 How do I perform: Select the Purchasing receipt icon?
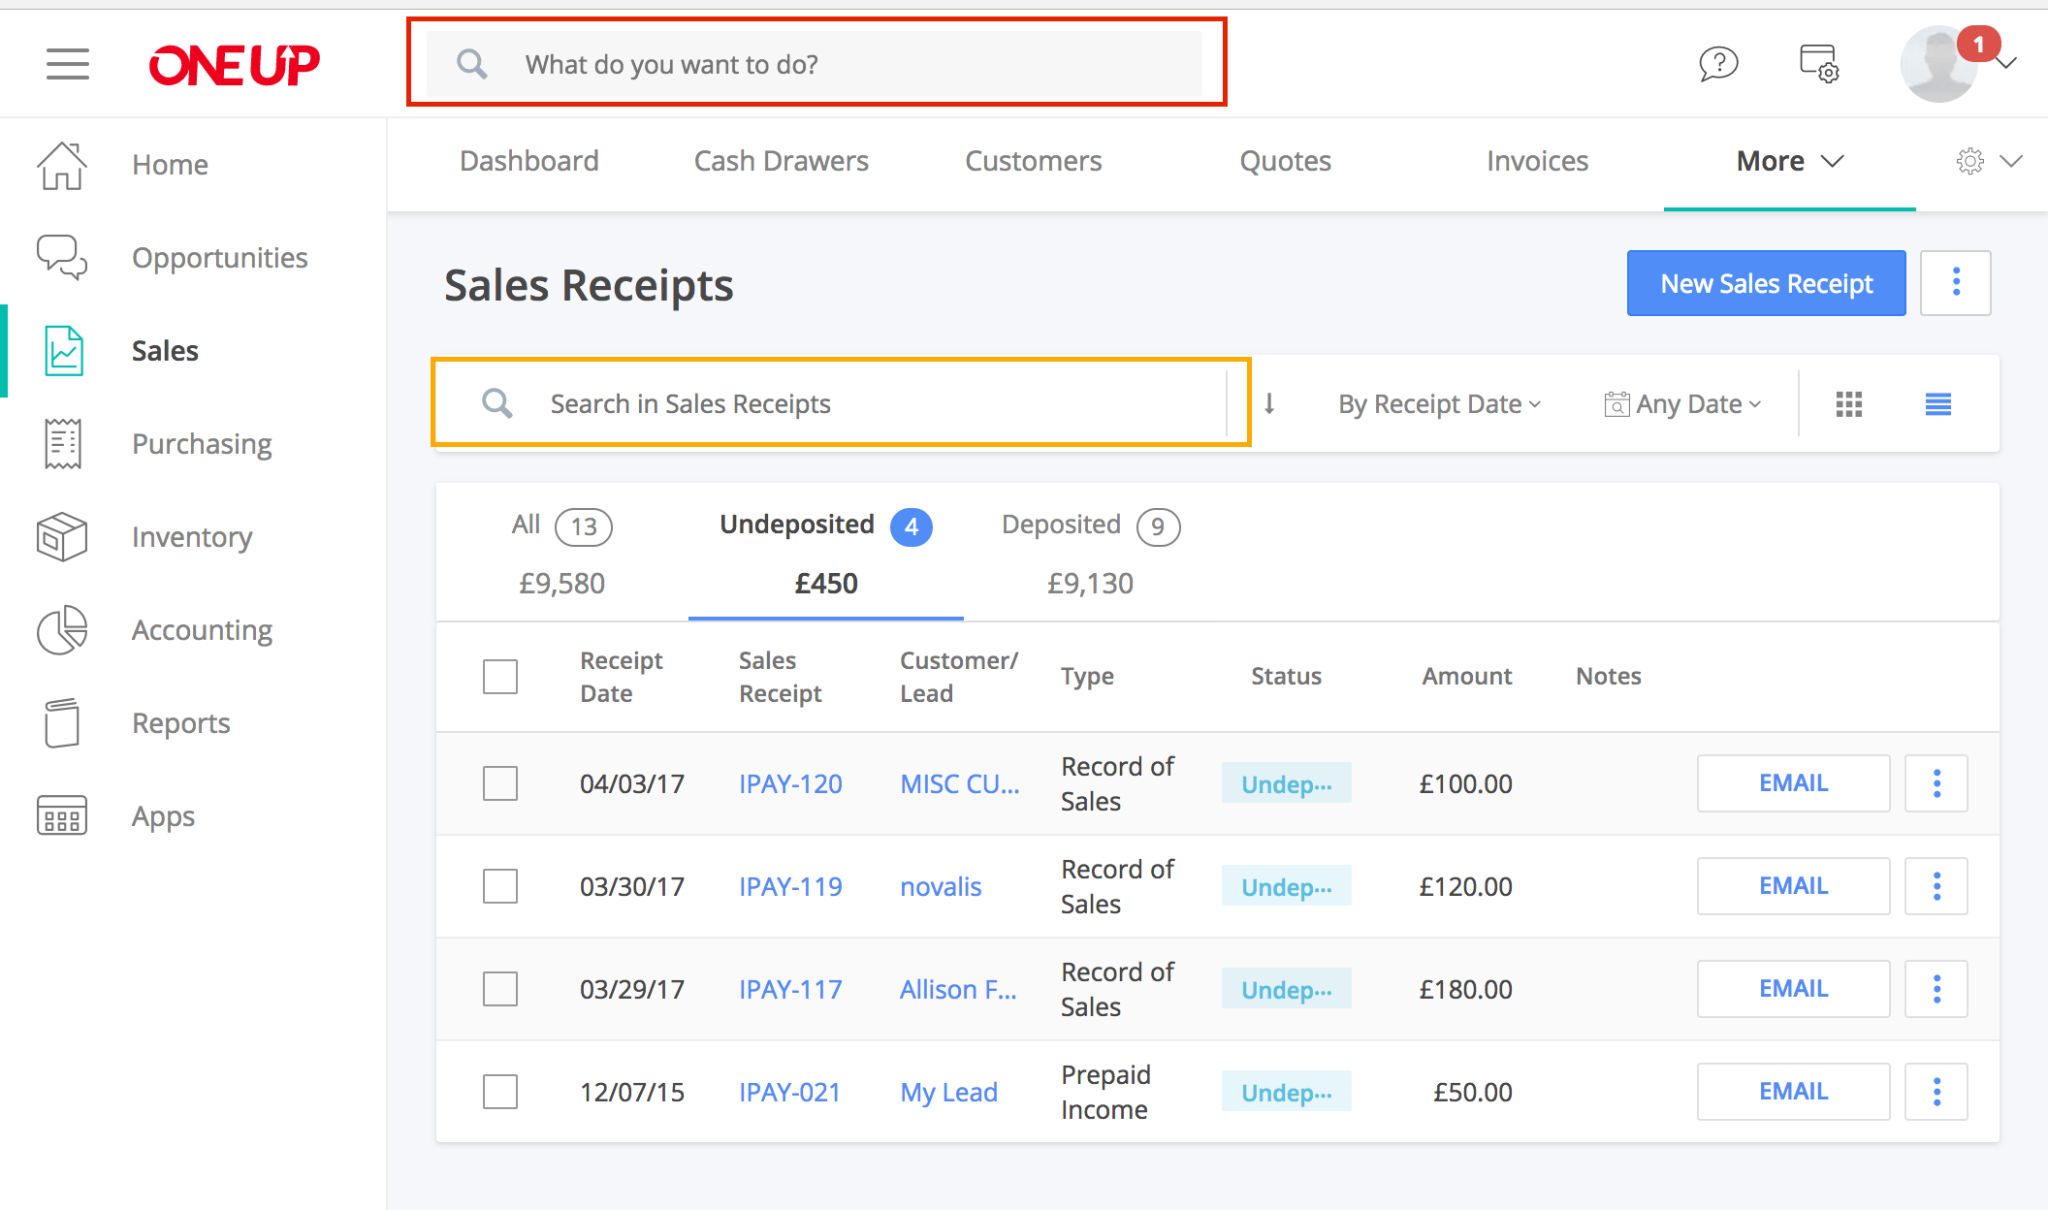pyautogui.click(x=61, y=443)
